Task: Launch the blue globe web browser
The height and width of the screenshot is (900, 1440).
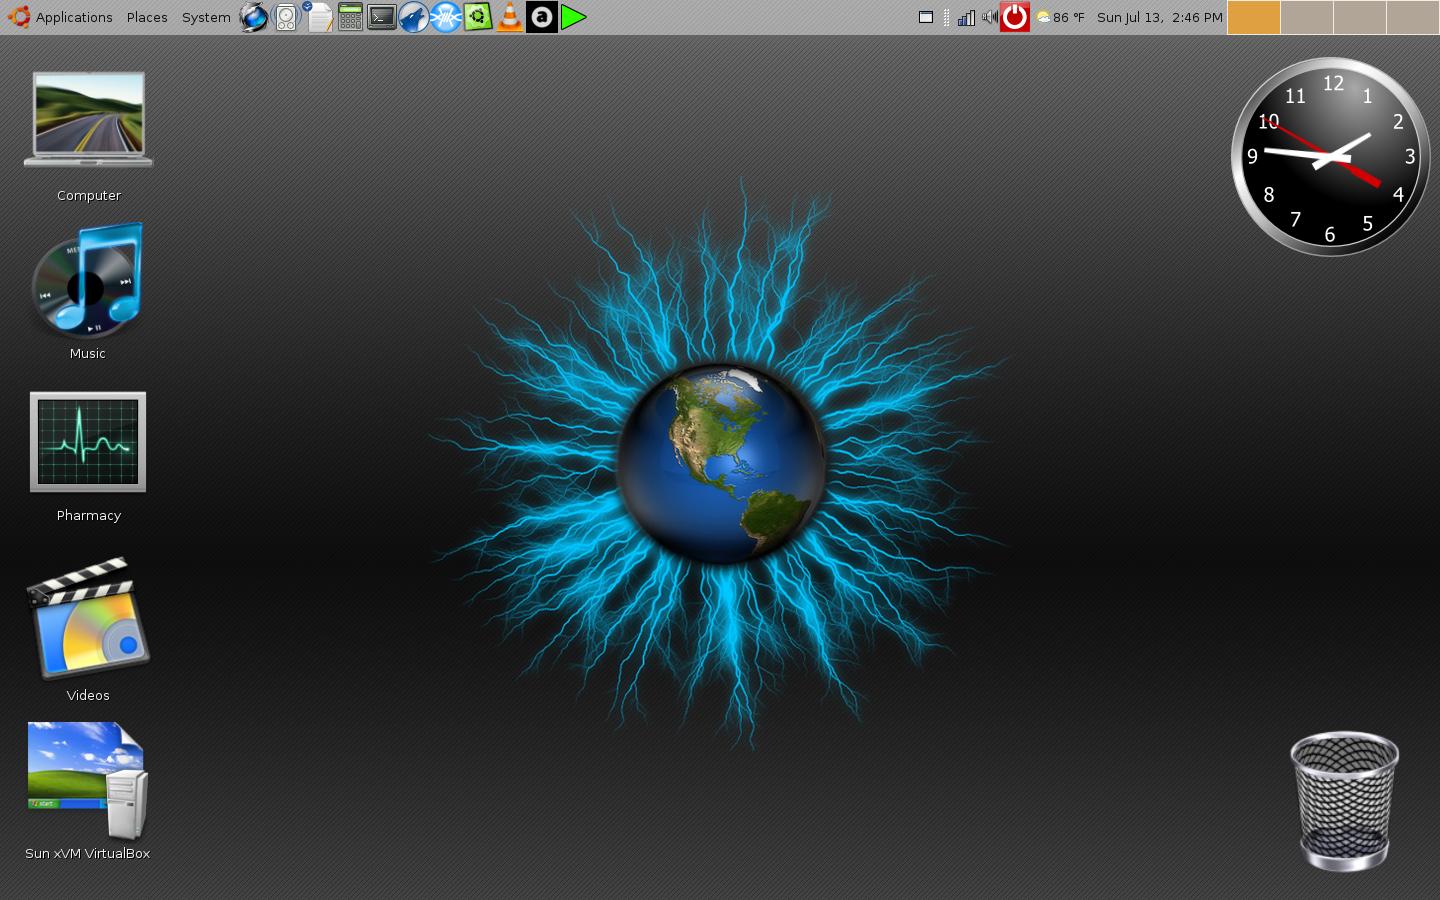Action: point(254,17)
